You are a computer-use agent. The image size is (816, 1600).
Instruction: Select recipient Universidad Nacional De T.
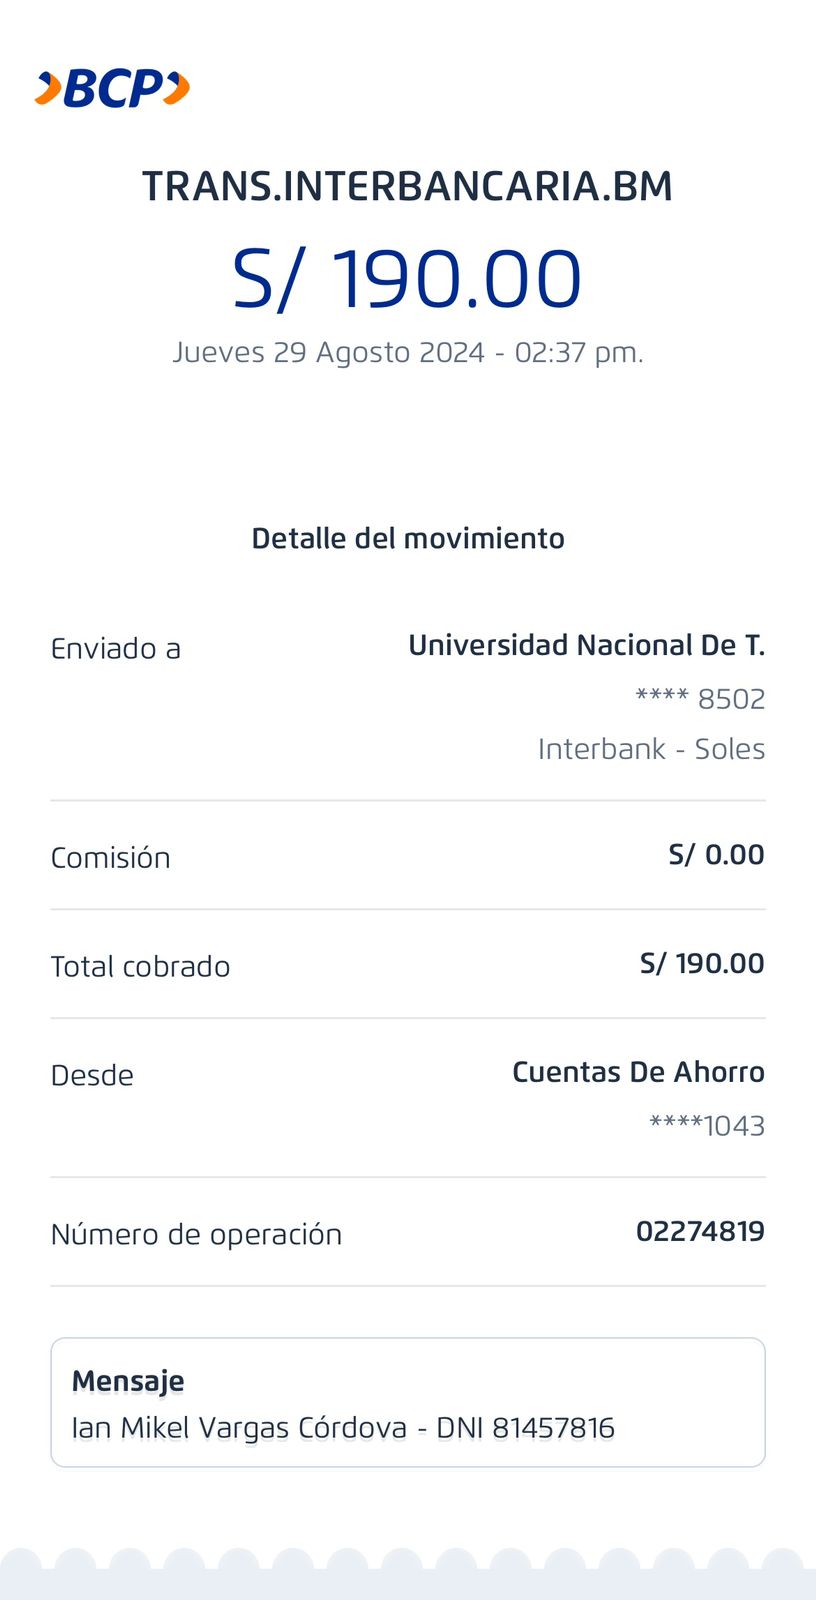point(586,646)
